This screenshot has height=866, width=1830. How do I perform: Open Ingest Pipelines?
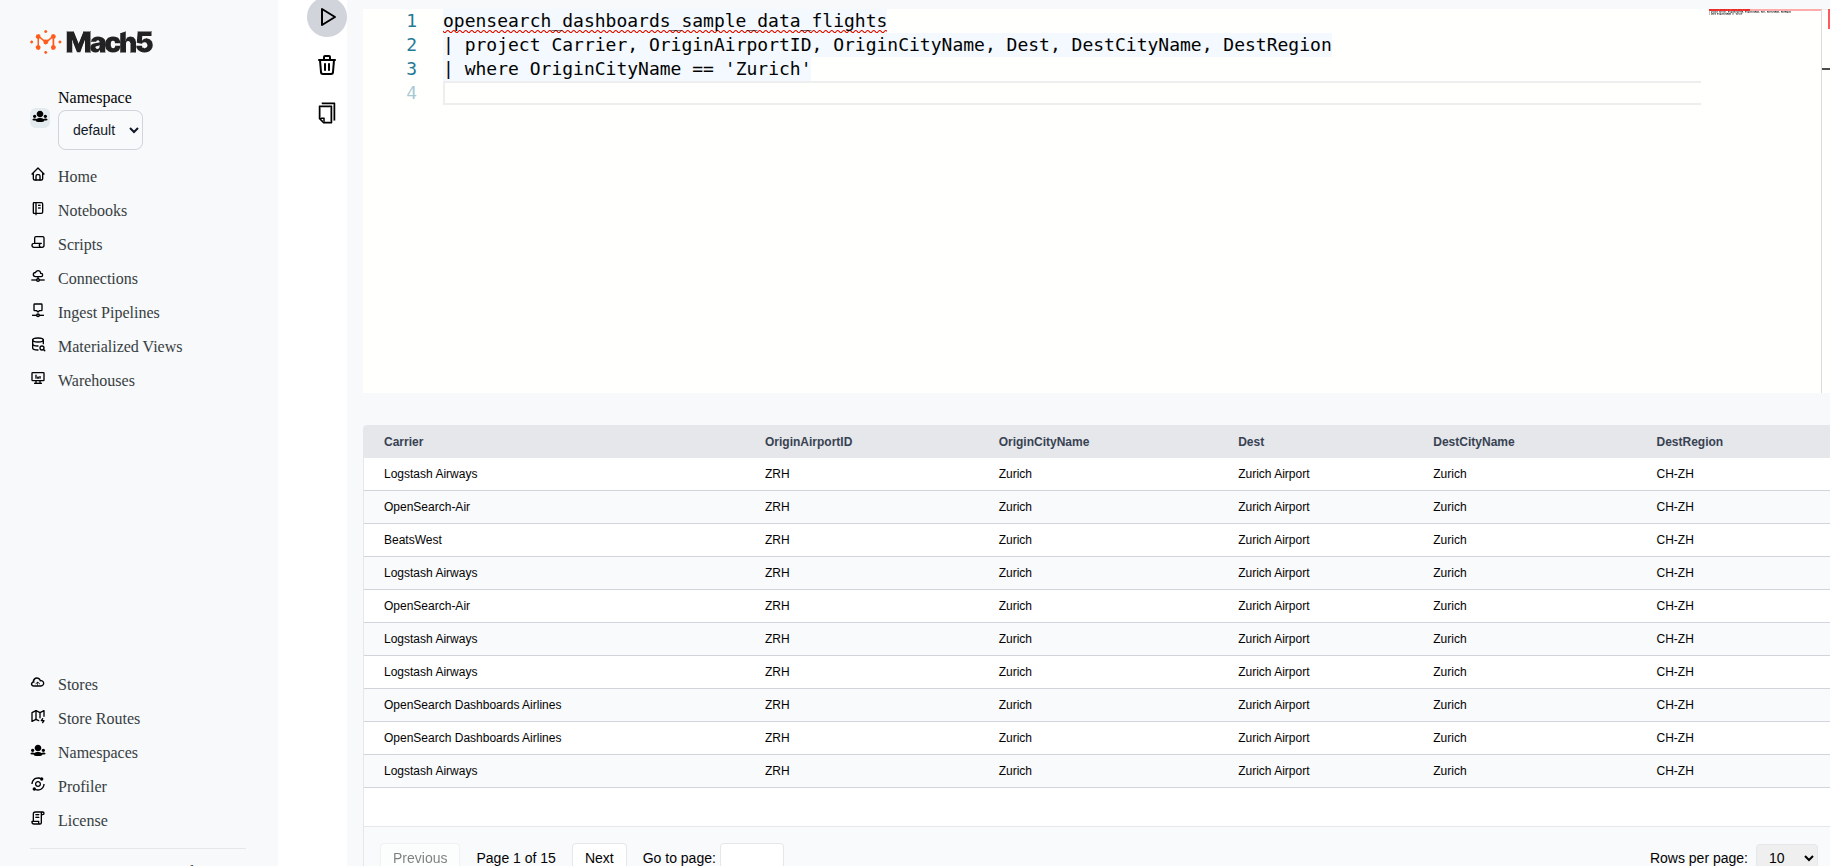click(x=109, y=313)
